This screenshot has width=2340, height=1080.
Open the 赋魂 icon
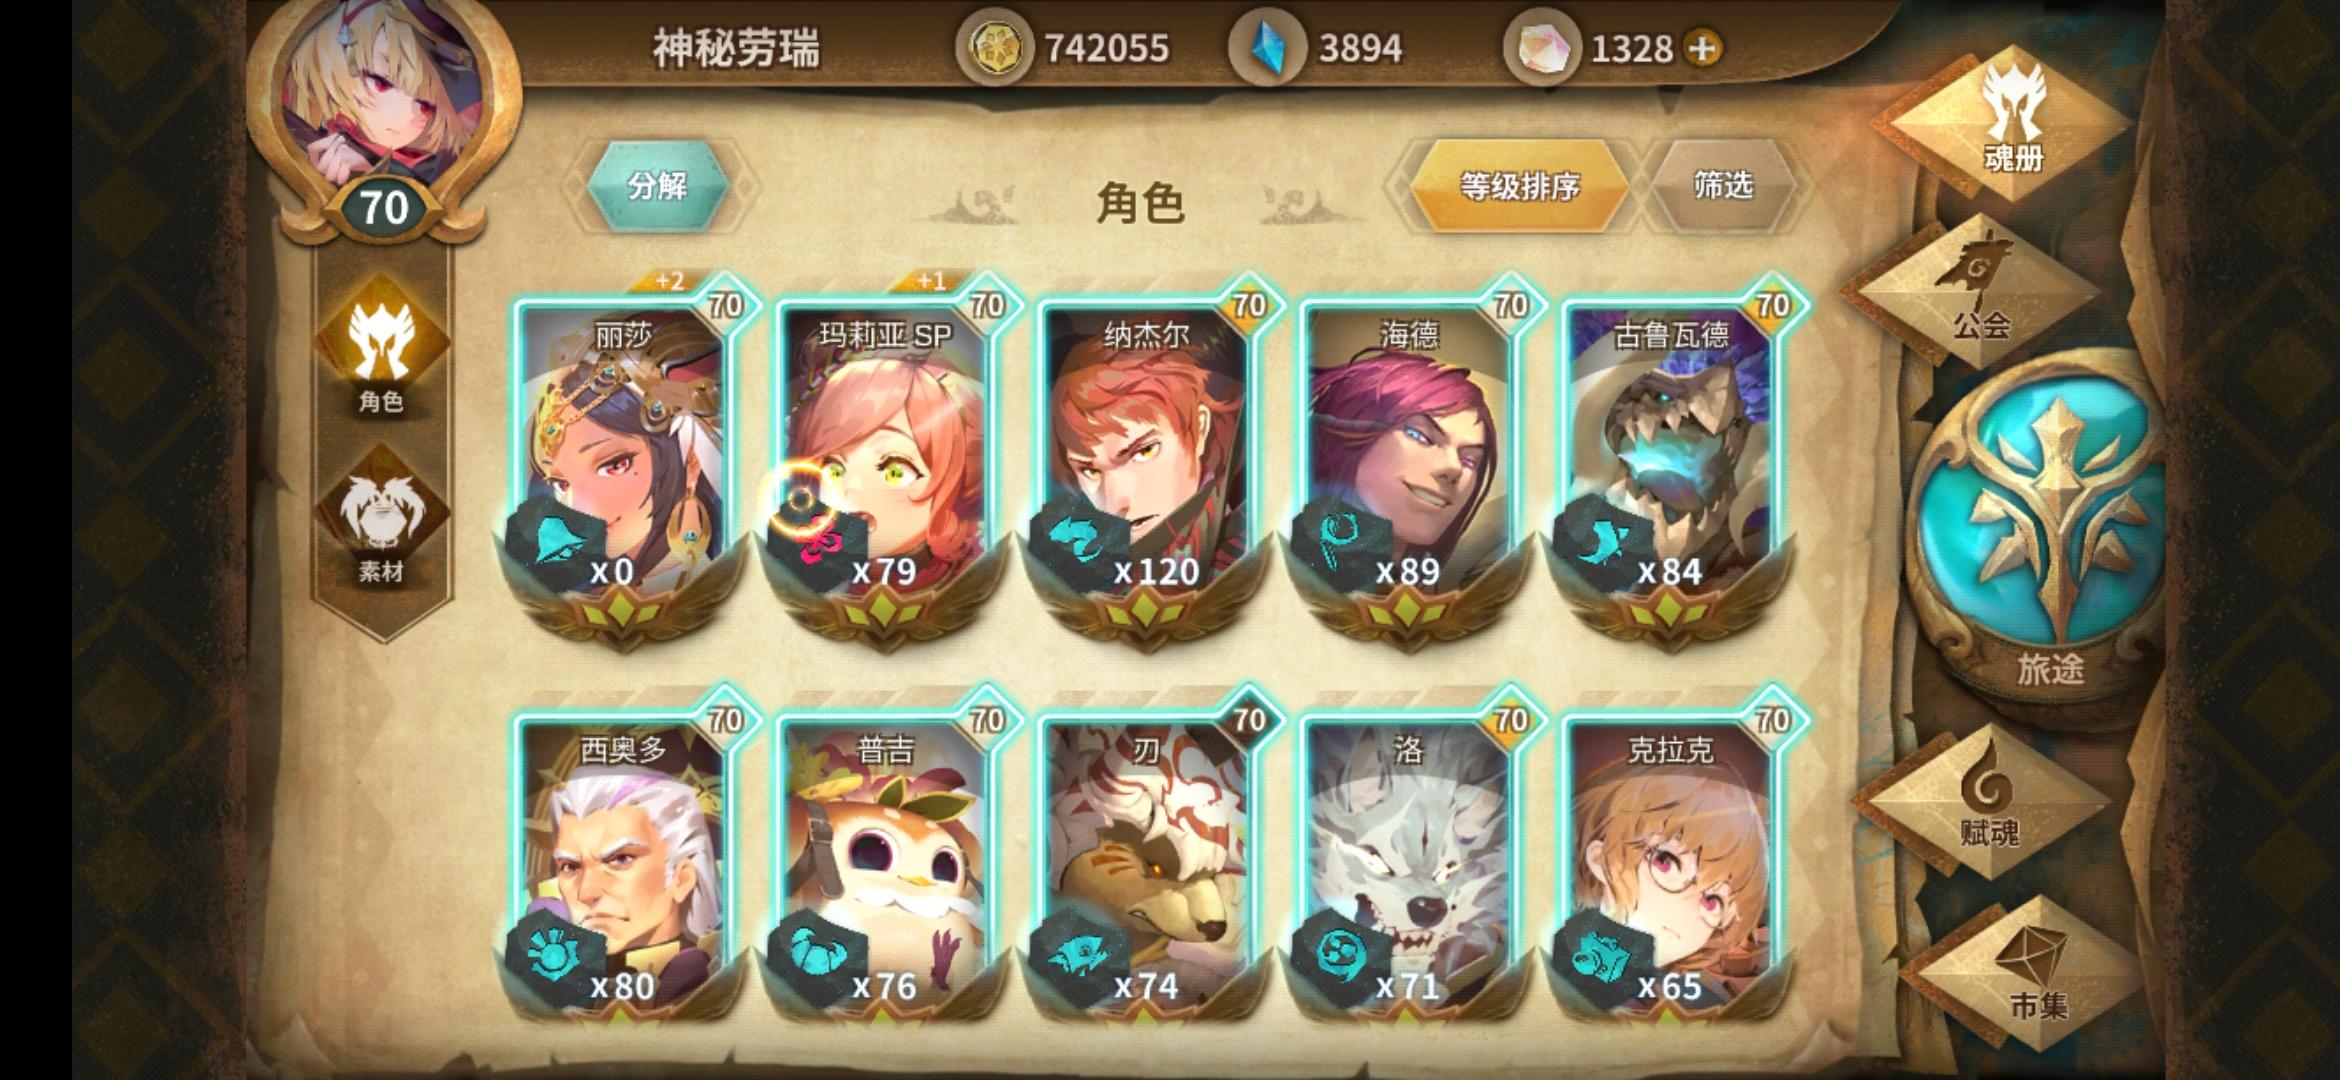pyautogui.click(x=1986, y=800)
